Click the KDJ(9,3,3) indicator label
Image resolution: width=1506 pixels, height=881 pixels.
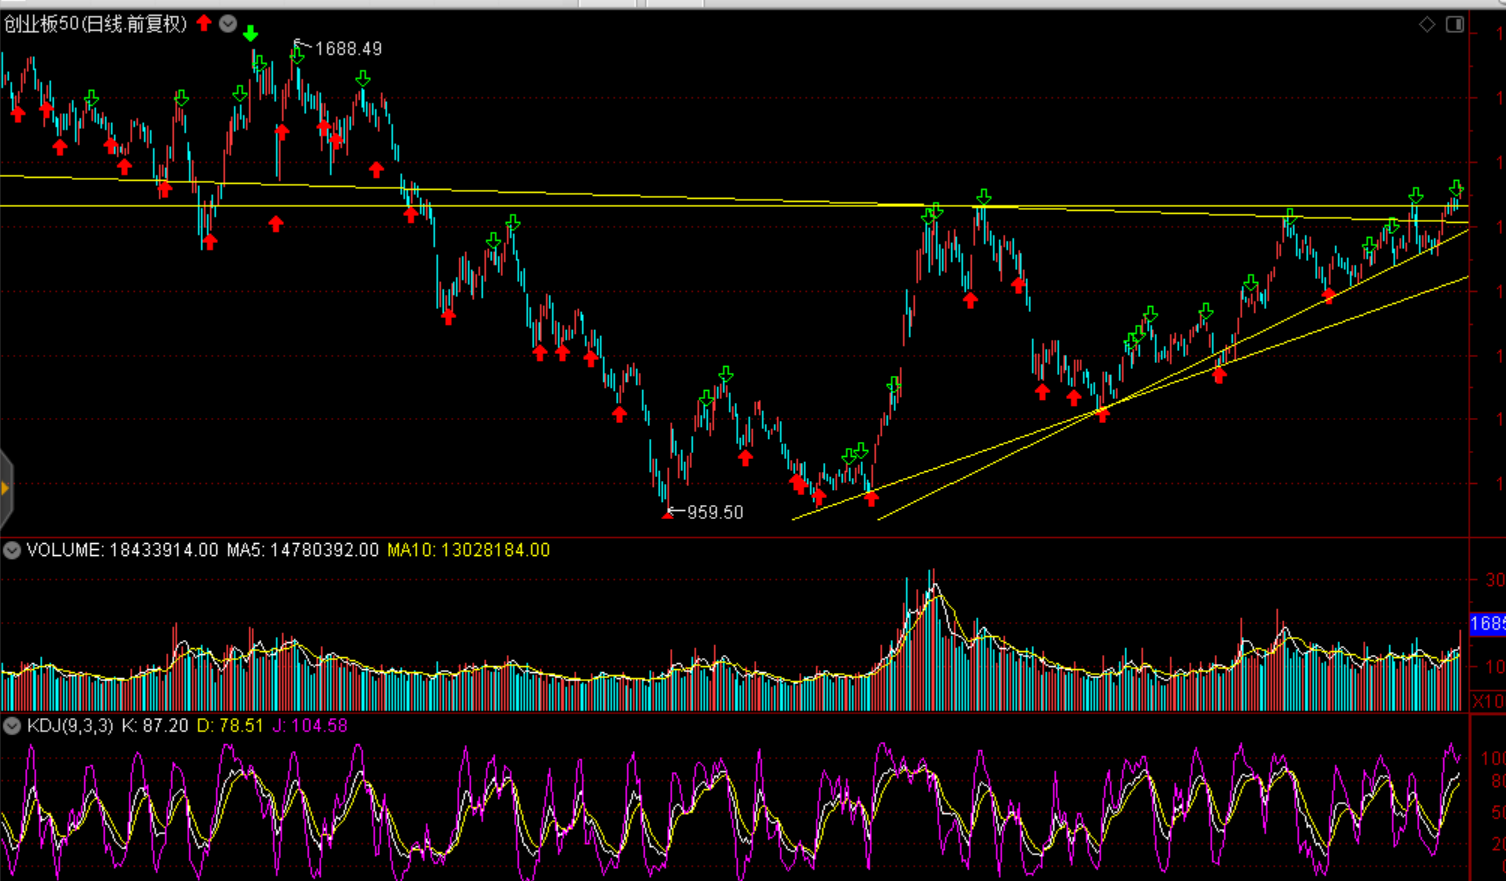point(70,726)
